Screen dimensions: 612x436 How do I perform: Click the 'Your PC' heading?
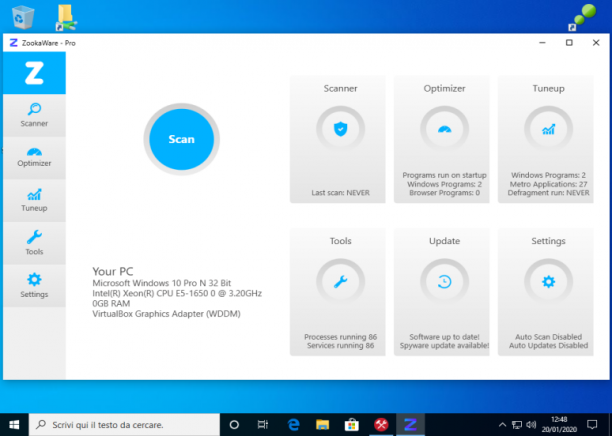click(x=112, y=271)
